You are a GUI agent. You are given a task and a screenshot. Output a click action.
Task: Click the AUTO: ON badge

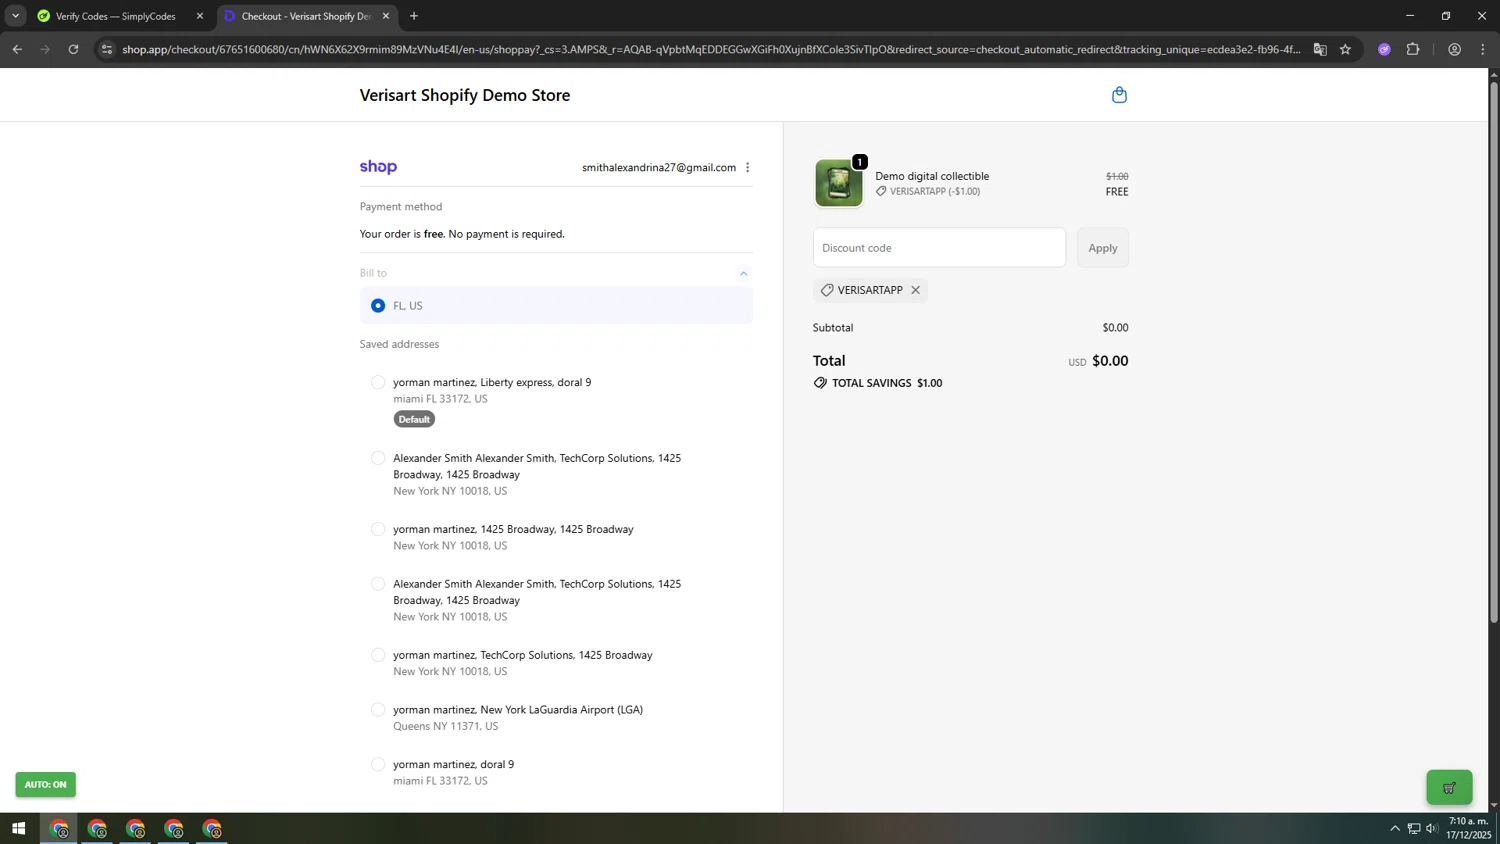point(45,784)
